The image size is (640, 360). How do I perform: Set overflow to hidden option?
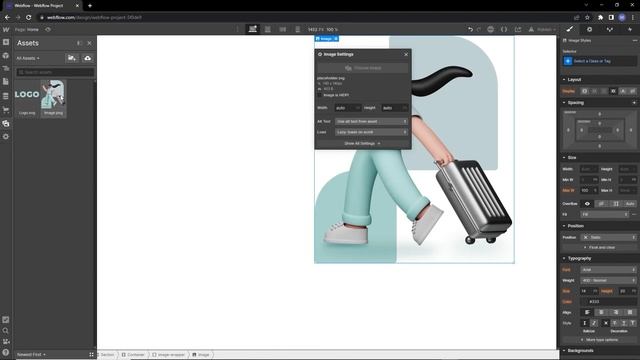click(x=601, y=204)
